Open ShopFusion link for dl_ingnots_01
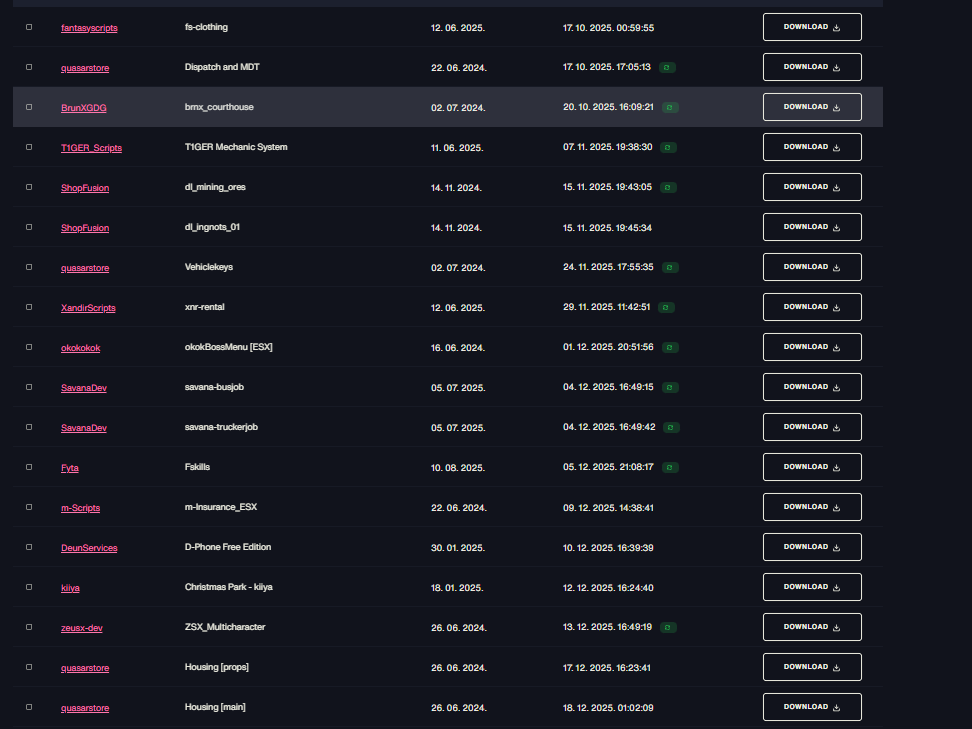 click(x=85, y=228)
